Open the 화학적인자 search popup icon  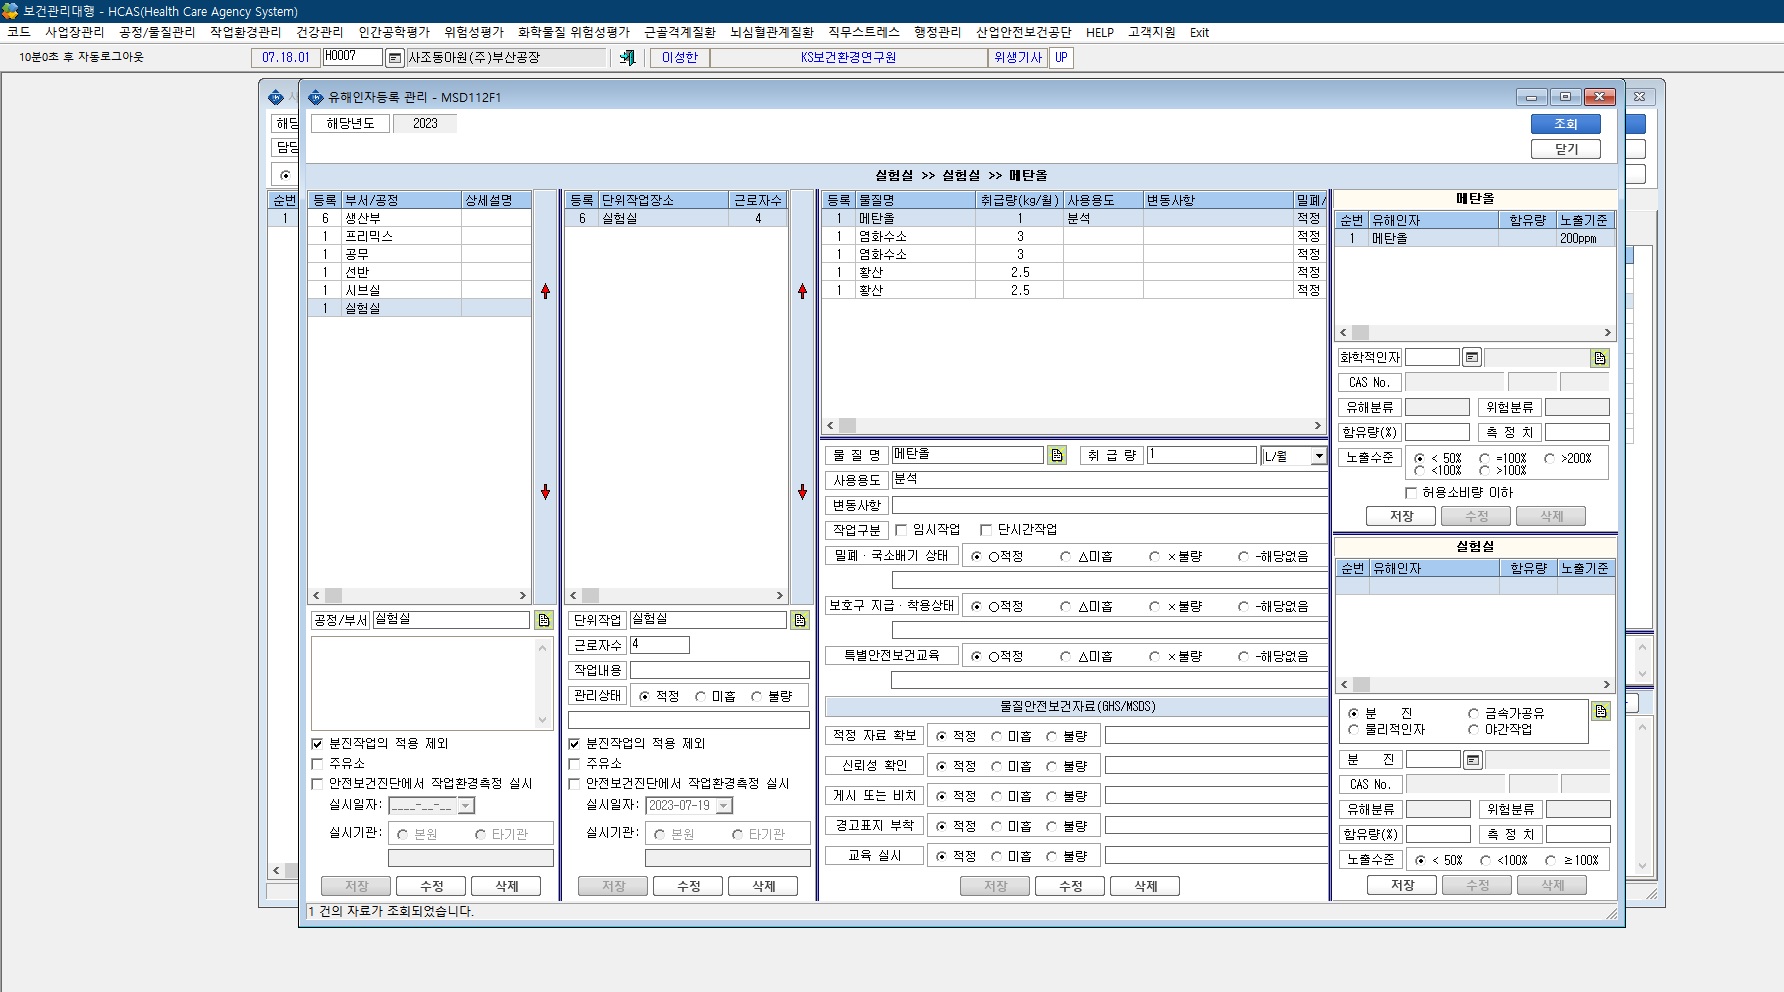point(1472,357)
